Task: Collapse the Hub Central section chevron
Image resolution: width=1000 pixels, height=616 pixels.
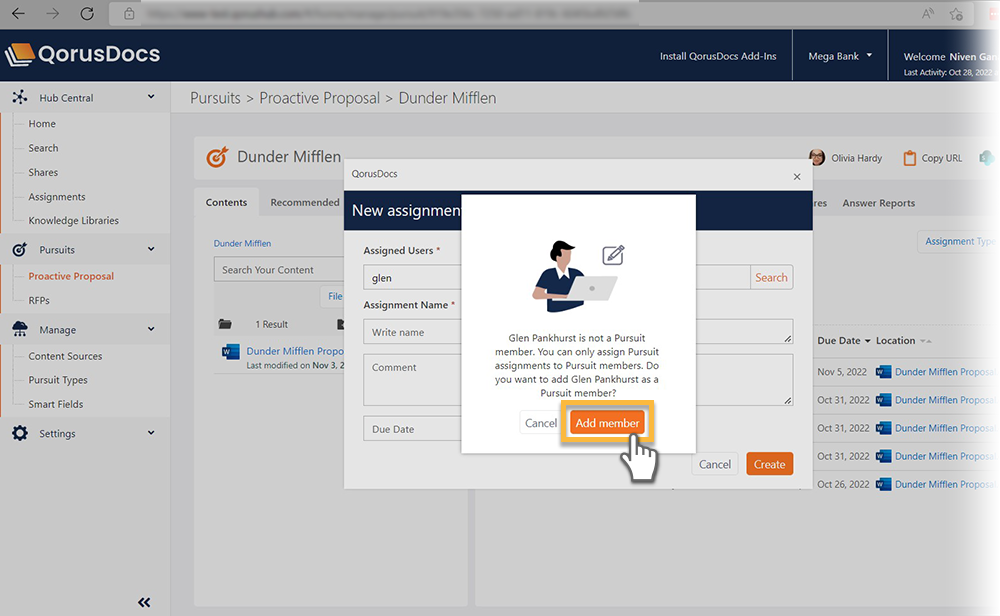Action: (151, 98)
